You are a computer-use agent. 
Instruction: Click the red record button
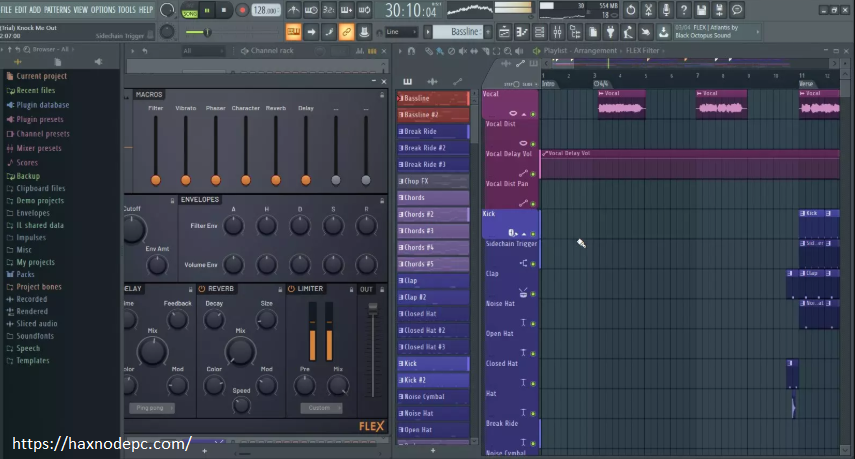click(242, 10)
